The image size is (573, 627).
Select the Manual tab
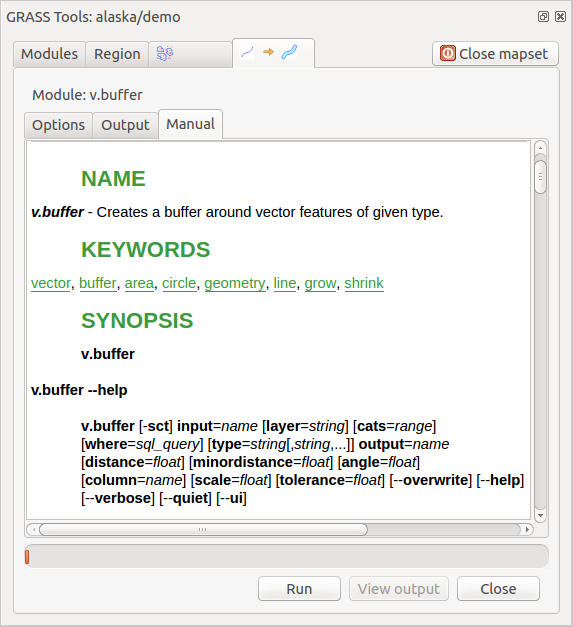[190, 124]
